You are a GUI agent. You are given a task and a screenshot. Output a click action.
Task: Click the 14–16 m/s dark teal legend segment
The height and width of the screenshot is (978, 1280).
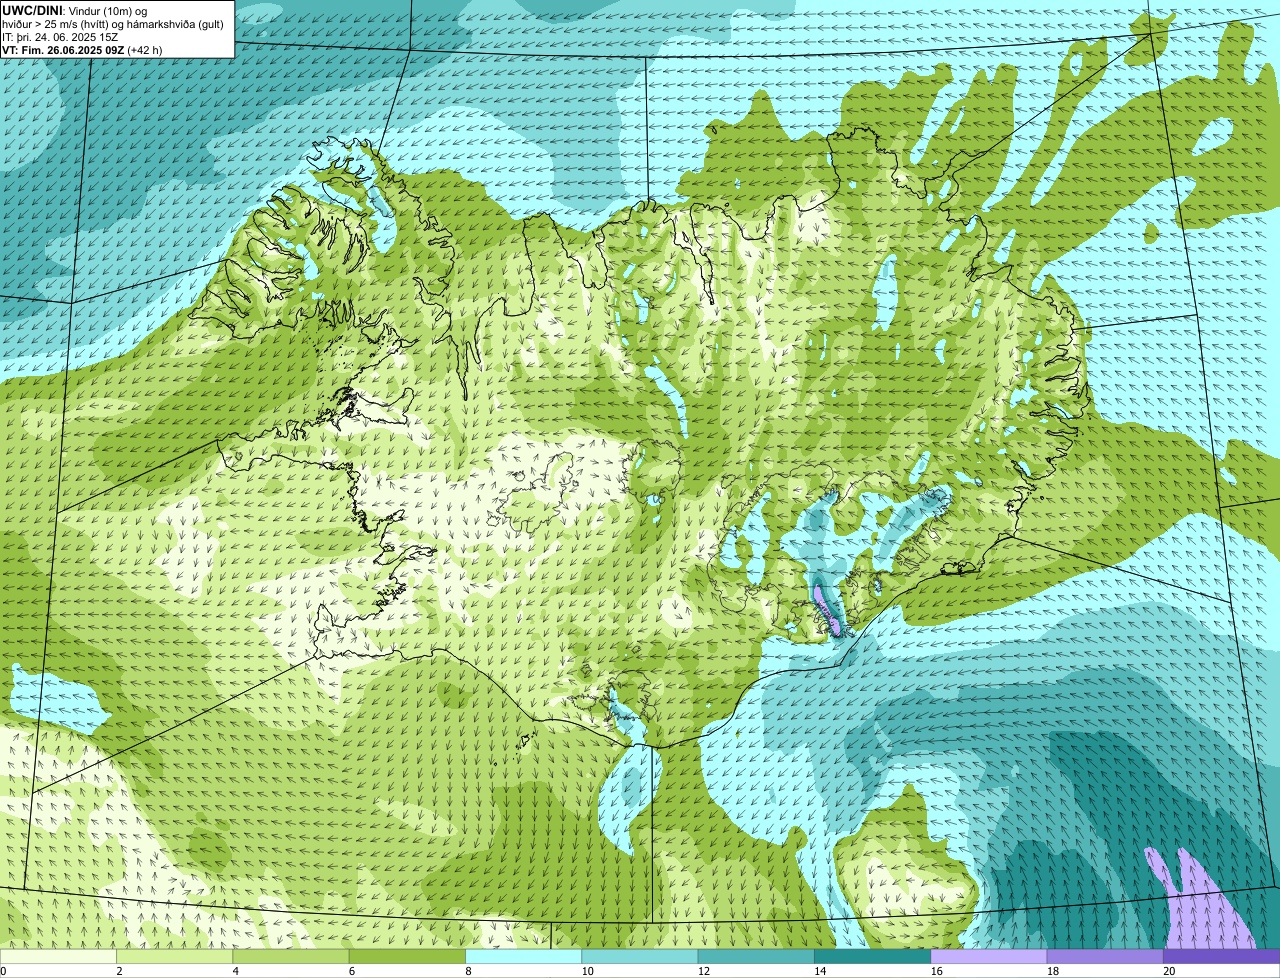872,956
